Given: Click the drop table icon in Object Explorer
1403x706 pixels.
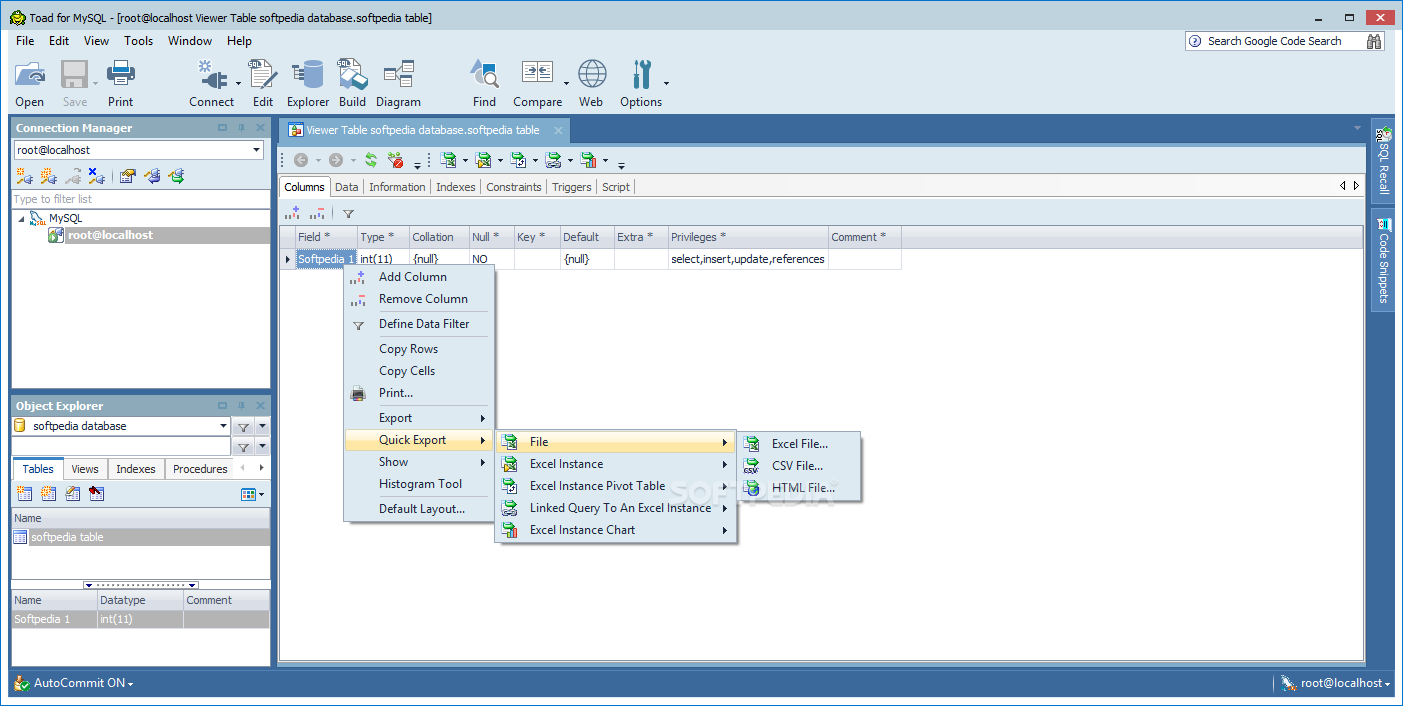Looking at the screenshot, I should pos(96,494).
